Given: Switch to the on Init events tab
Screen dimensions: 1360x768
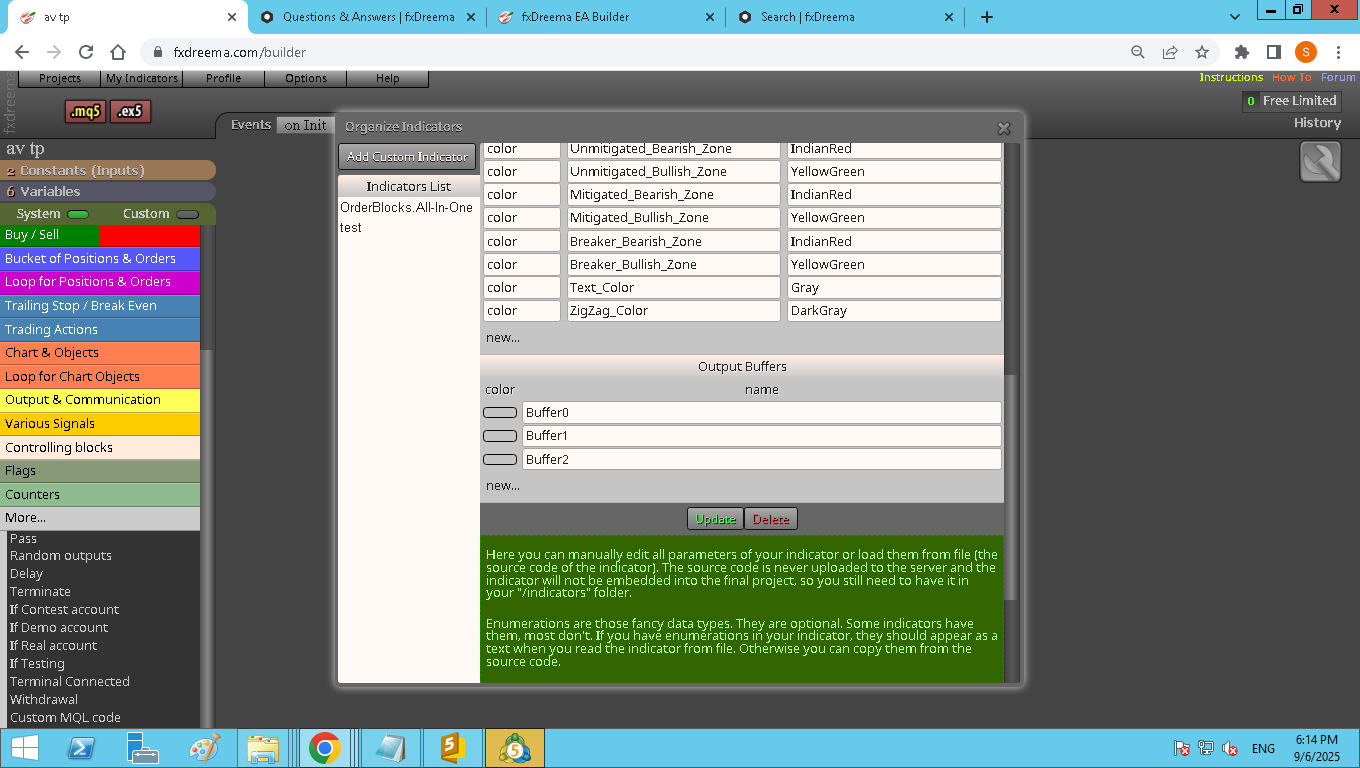Looking at the screenshot, I should coord(305,125).
